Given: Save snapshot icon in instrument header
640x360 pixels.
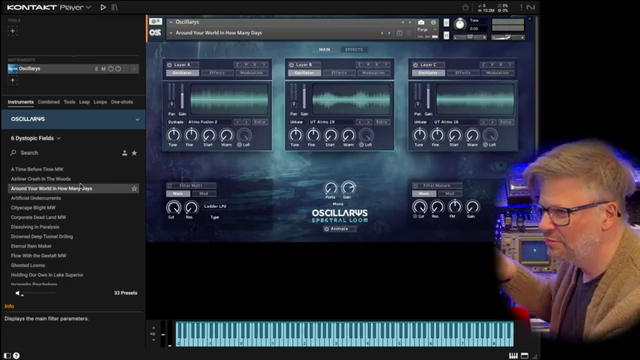Looking at the screenshot, I should point(400,33).
